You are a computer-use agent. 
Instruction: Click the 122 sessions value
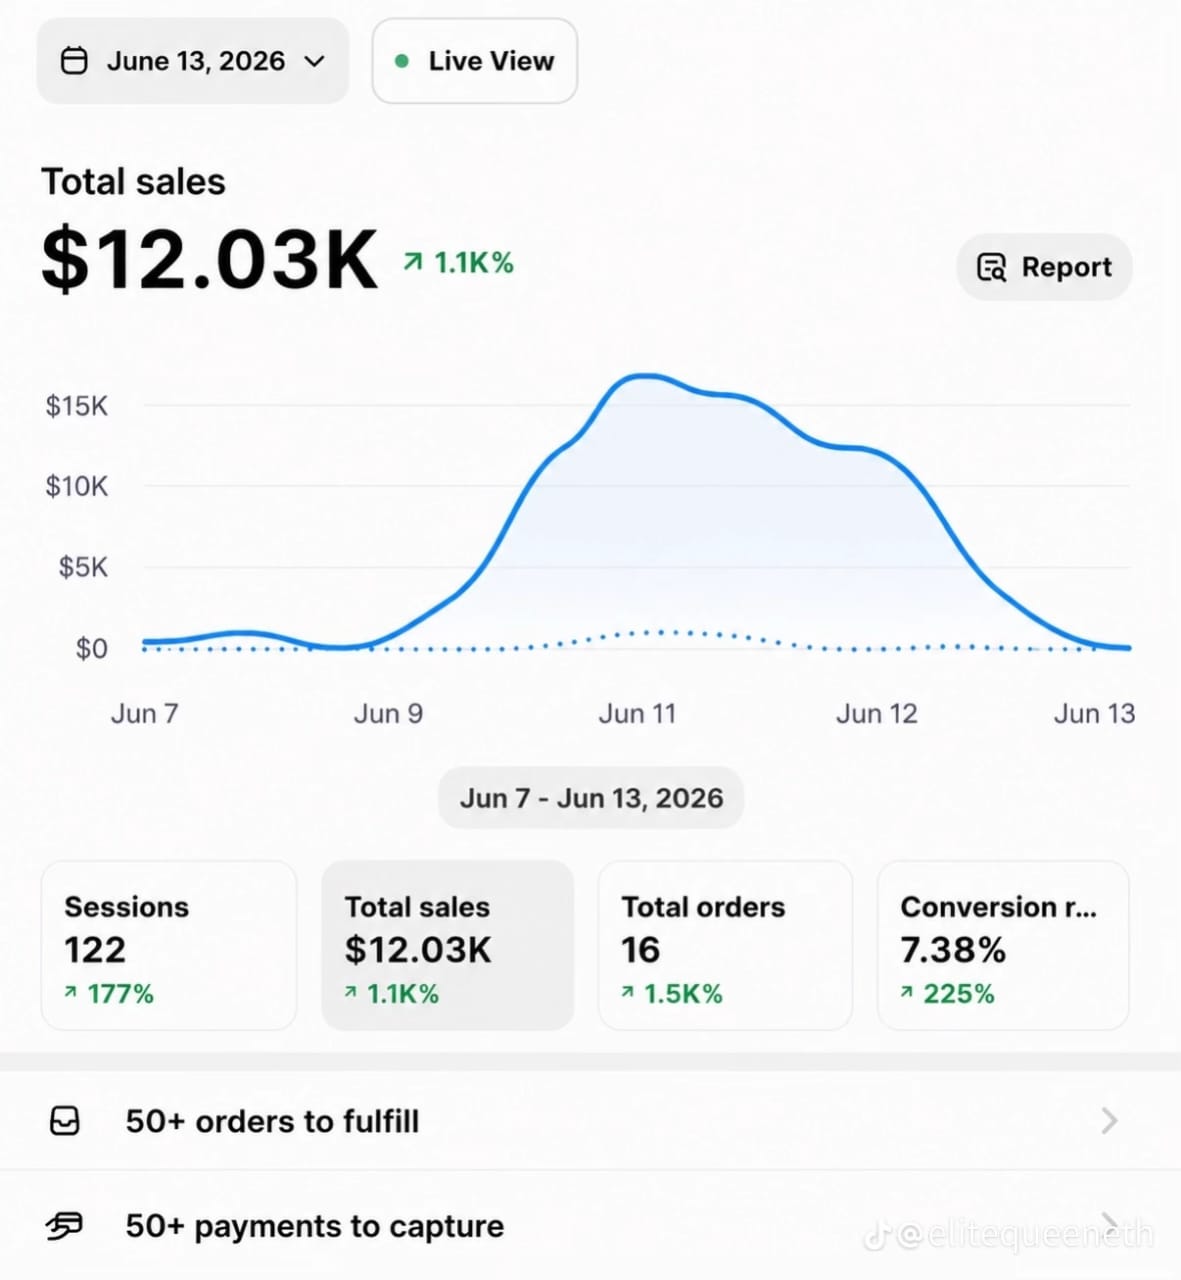click(x=95, y=950)
